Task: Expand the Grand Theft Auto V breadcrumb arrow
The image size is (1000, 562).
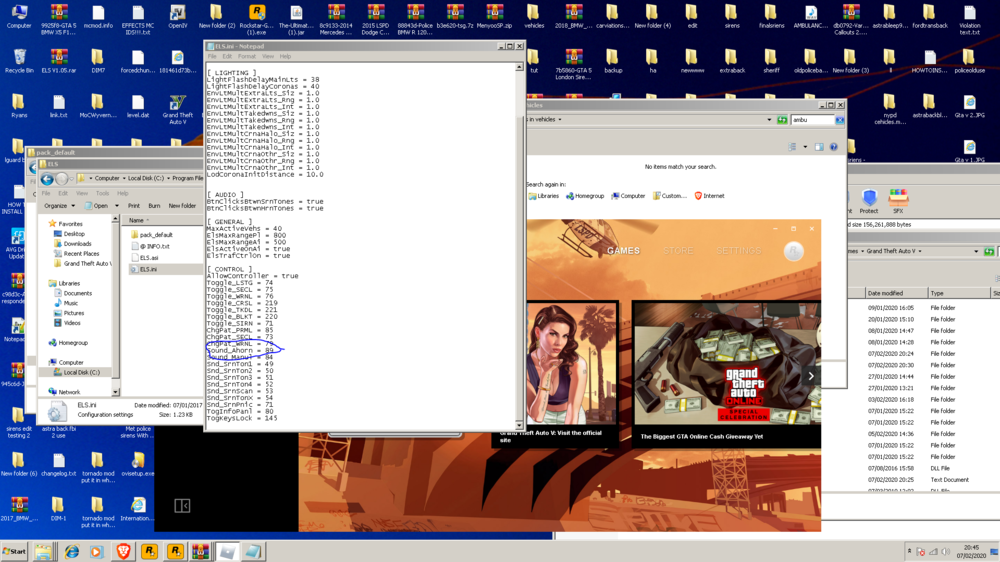Action: pos(920,251)
